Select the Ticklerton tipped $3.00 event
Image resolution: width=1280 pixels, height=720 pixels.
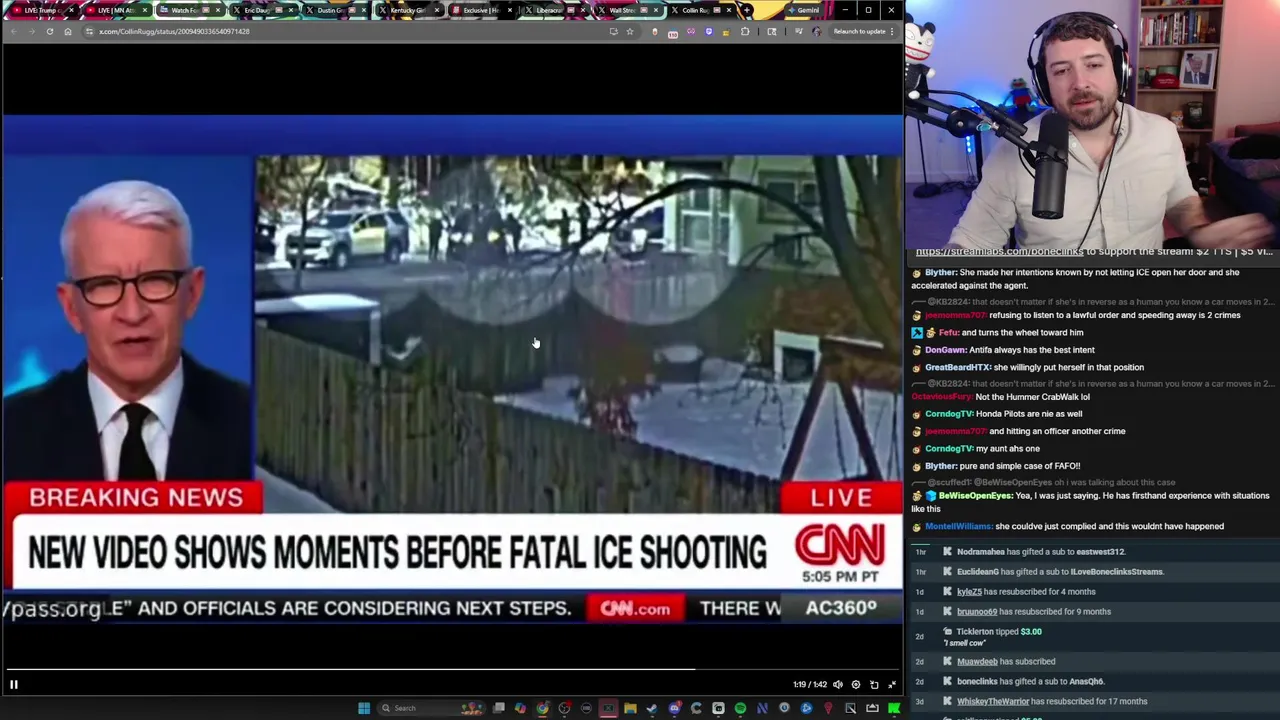(x=1092, y=637)
